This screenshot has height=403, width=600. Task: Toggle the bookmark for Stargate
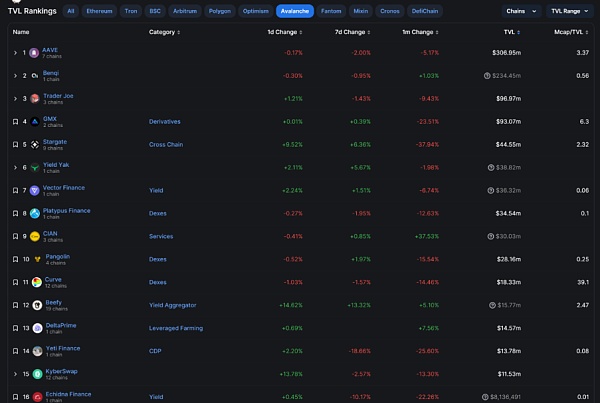click(x=15, y=144)
